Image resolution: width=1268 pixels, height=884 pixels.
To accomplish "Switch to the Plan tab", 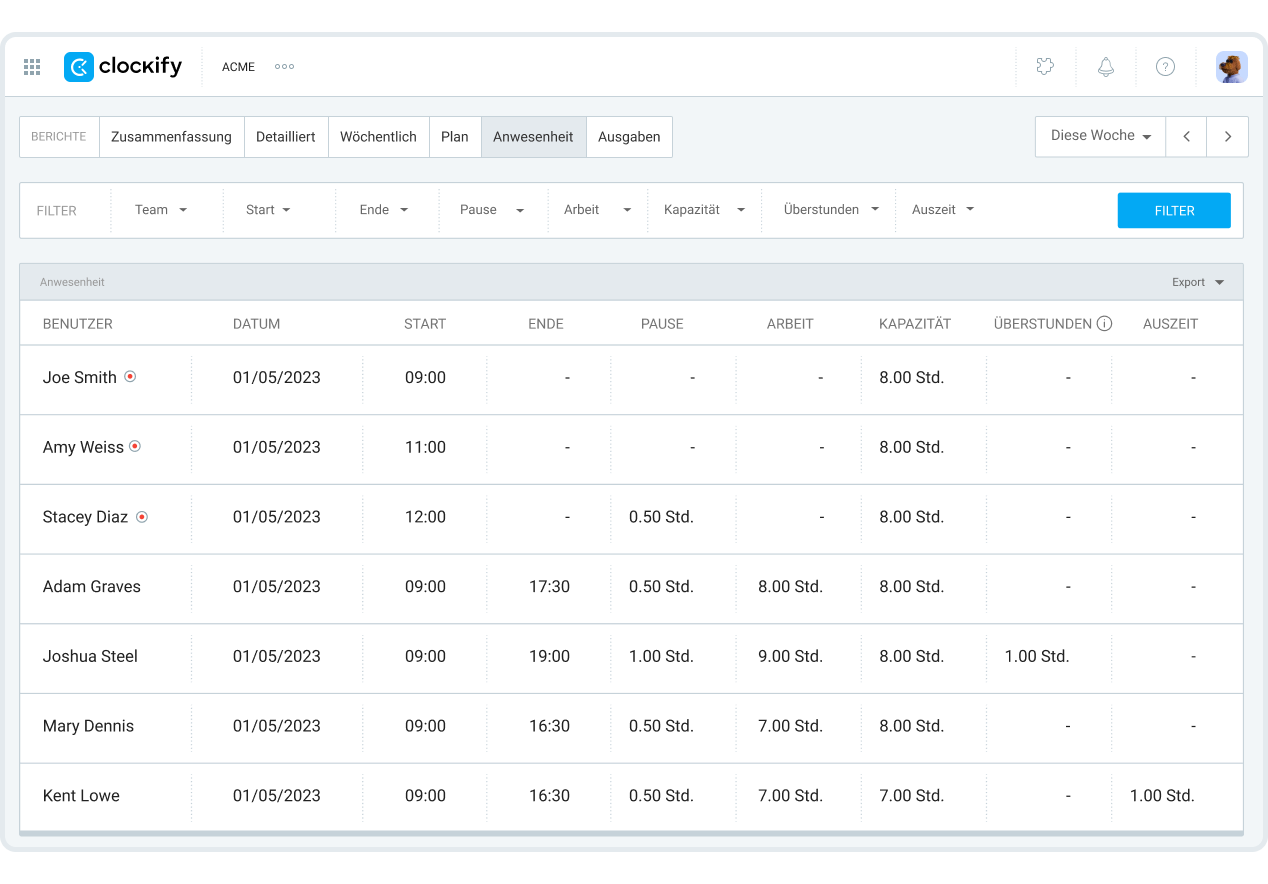I will pos(455,137).
